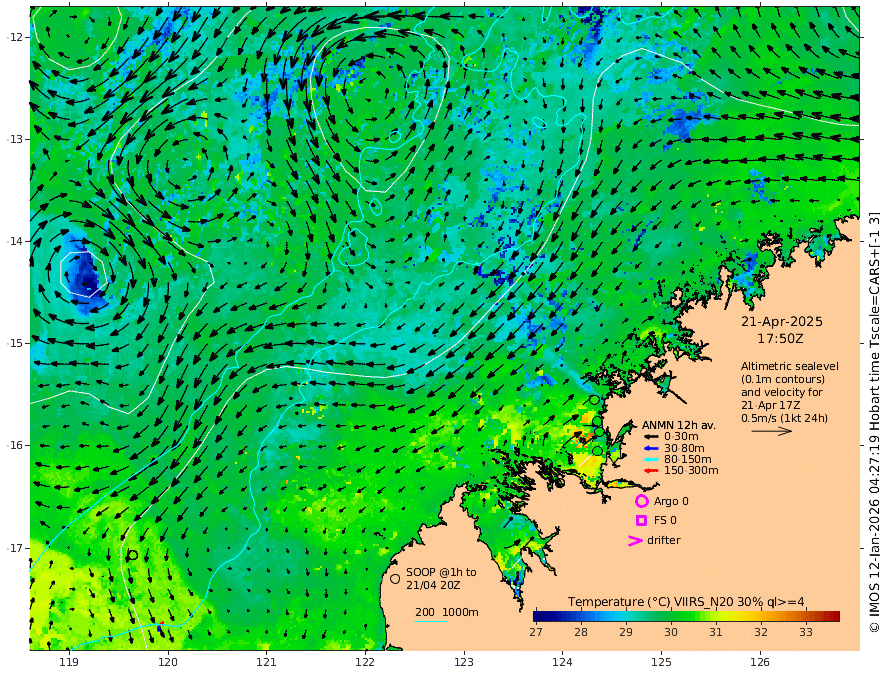Click the 122 longitude axis label
The image size is (880, 680).
(365, 663)
